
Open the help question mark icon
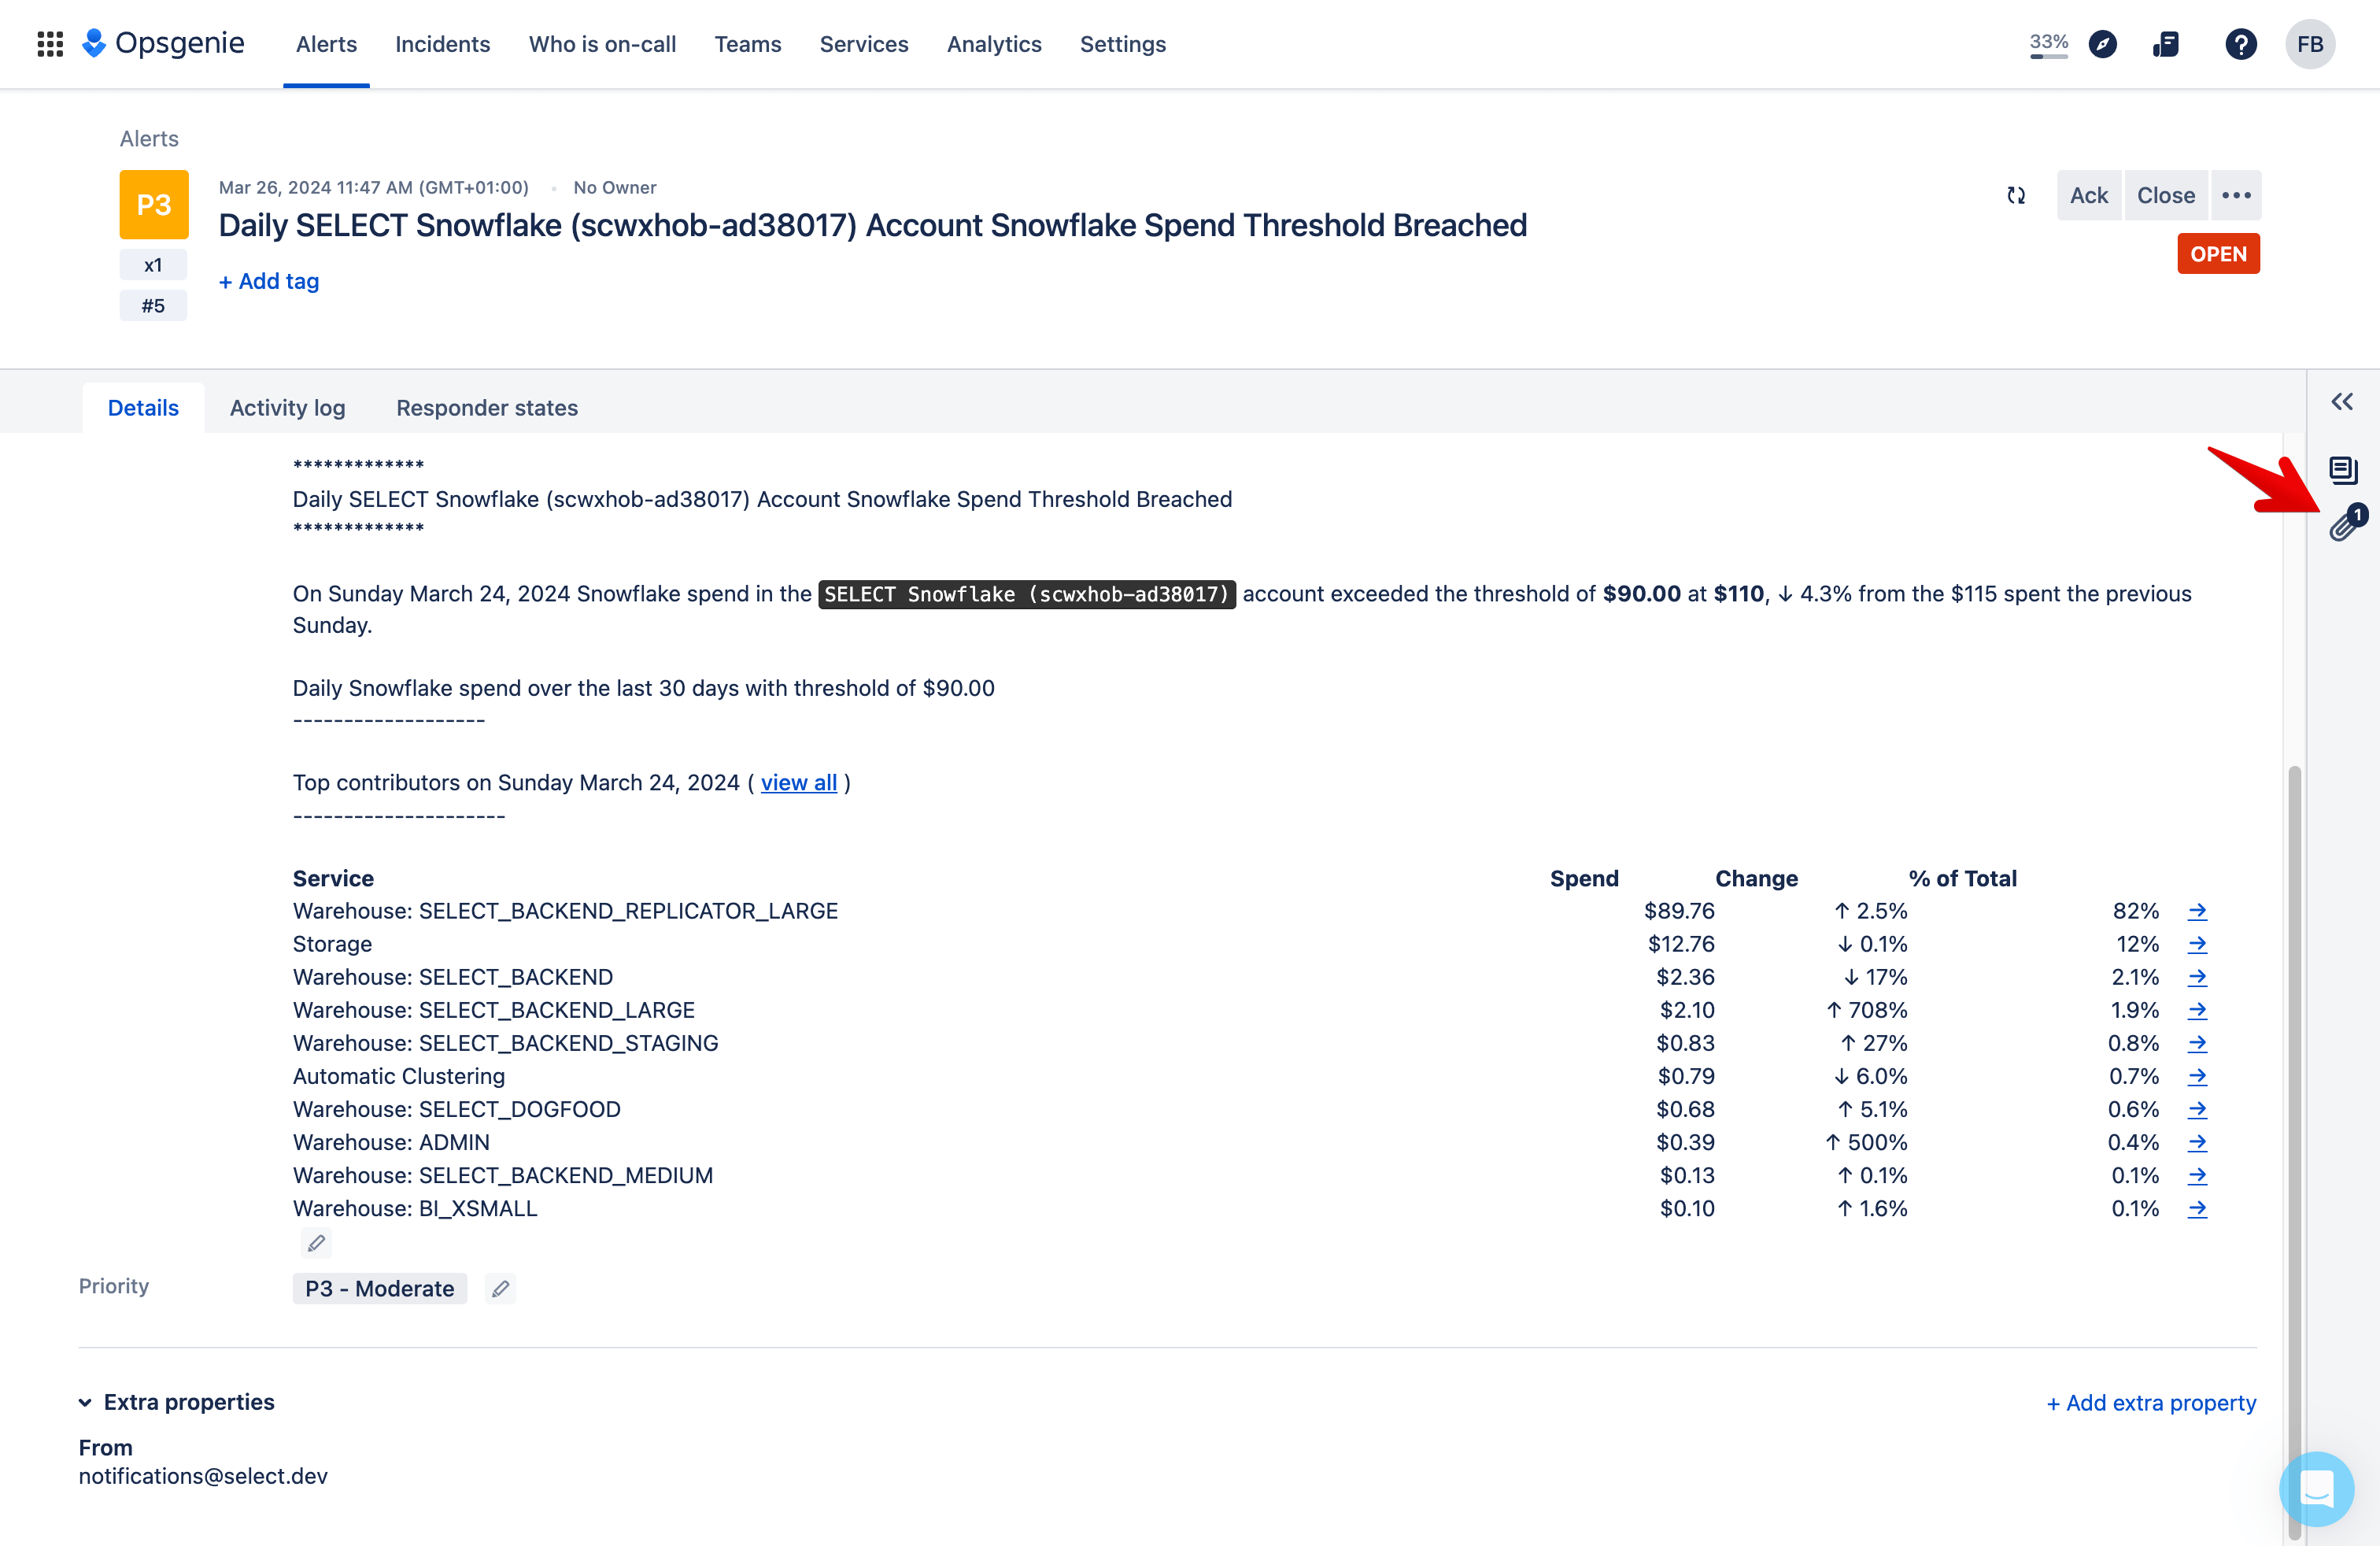pyautogui.click(x=2240, y=44)
